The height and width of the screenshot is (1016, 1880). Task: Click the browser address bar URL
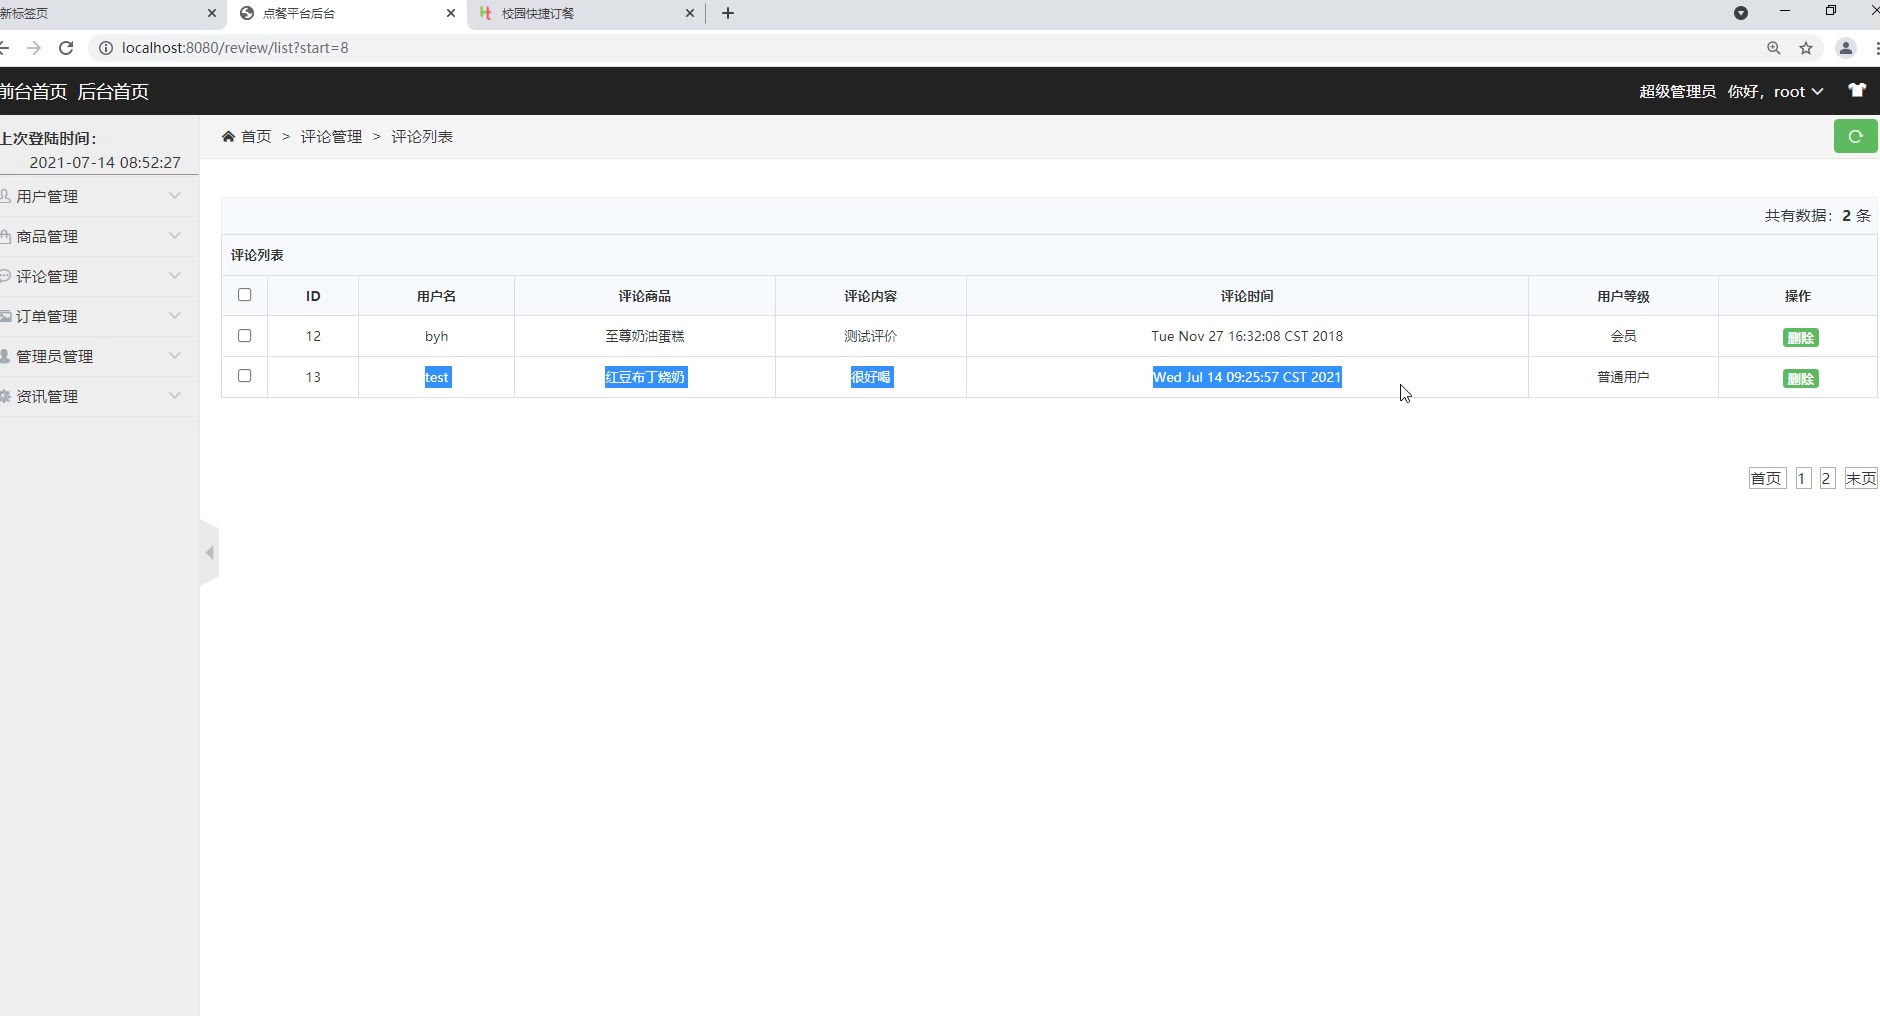point(235,47)
